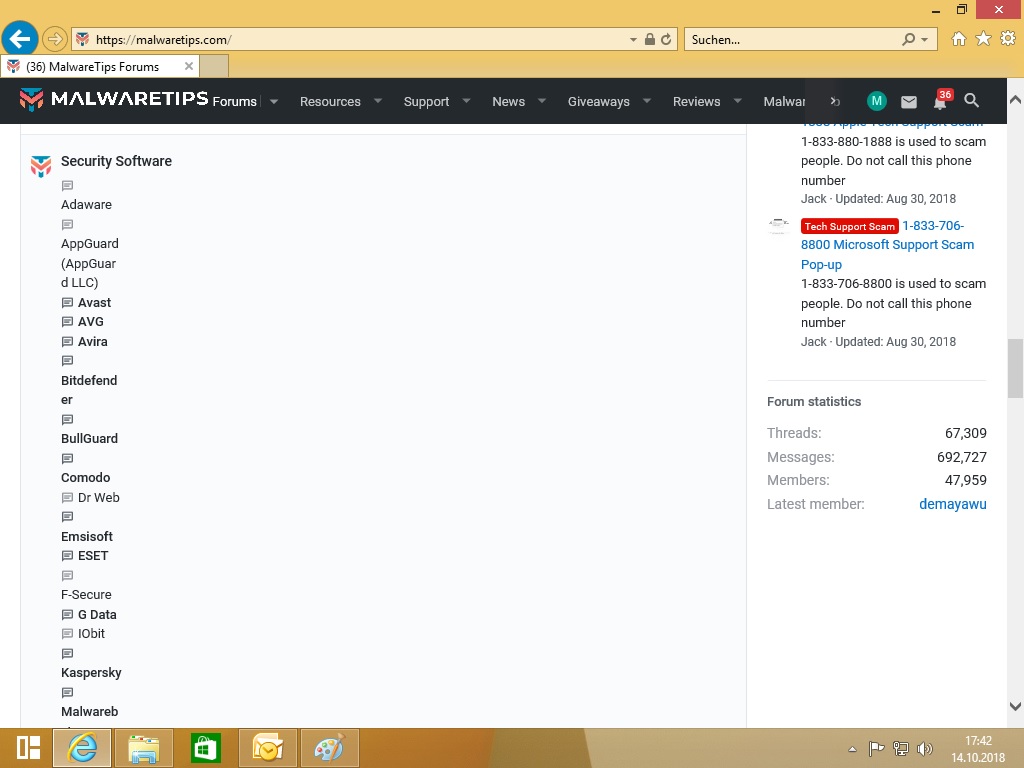Click forum icon next to Avira
Image resolution: width=1024 pixels, height=768 pixels.
click(x=67, y=342)
